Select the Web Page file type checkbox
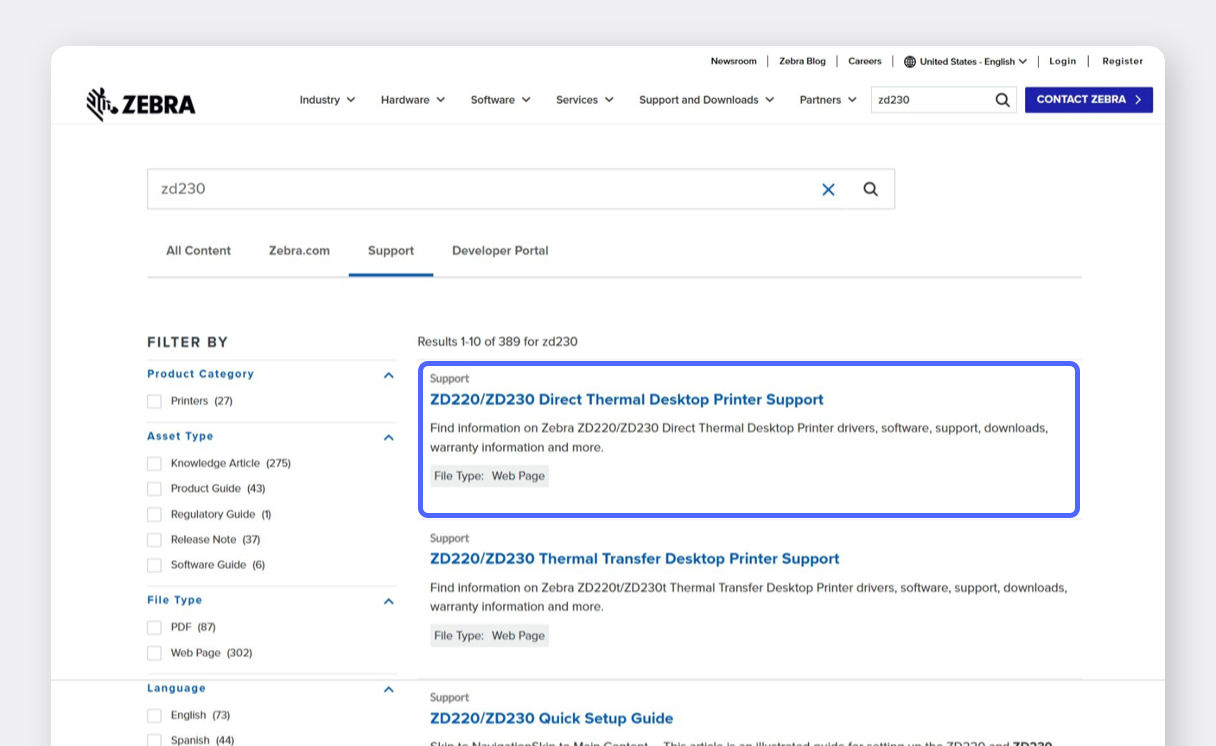Image resolution: width=1216 pixels, height=746 pixels. coord(154,653)
